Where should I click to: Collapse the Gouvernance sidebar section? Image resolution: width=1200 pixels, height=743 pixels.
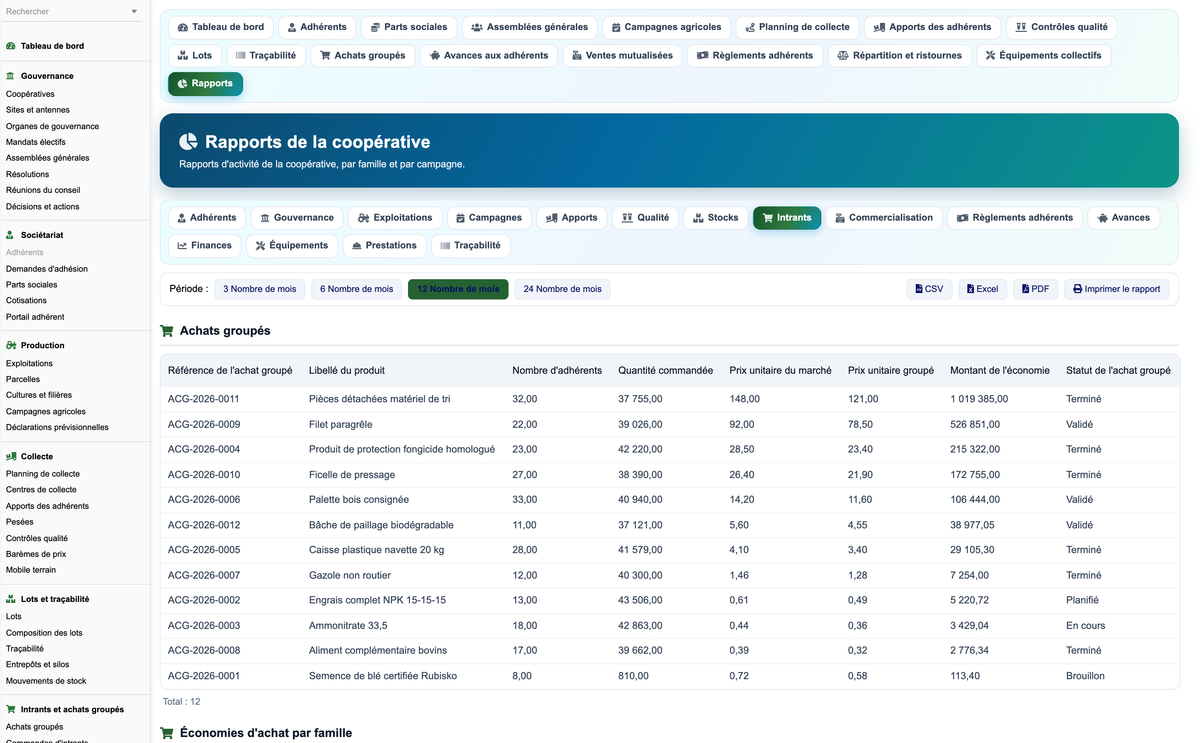click(47, 76)
